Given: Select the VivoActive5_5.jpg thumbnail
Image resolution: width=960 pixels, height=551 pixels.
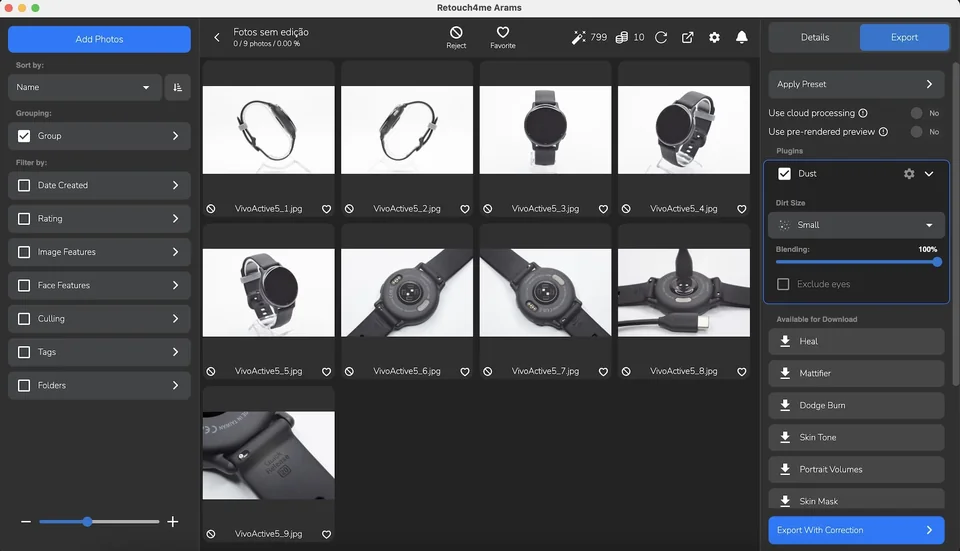Looking at the screenshot, I should pos(269,293).
